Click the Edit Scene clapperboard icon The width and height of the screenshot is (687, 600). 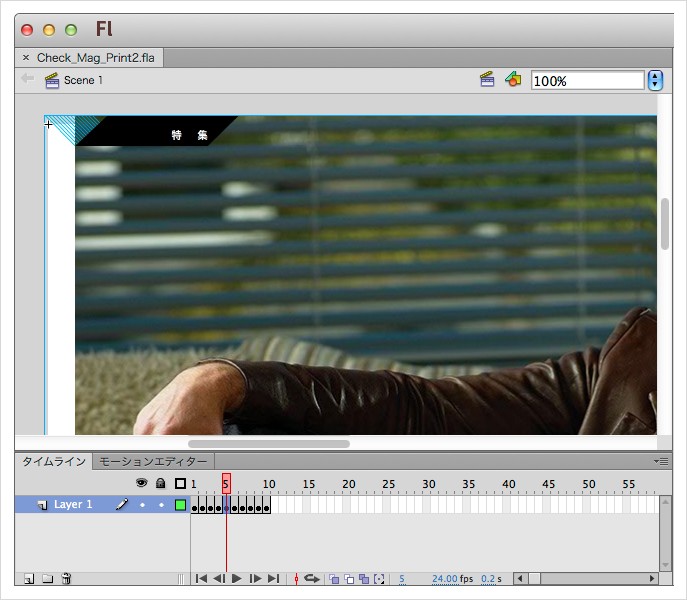point(487,79)
